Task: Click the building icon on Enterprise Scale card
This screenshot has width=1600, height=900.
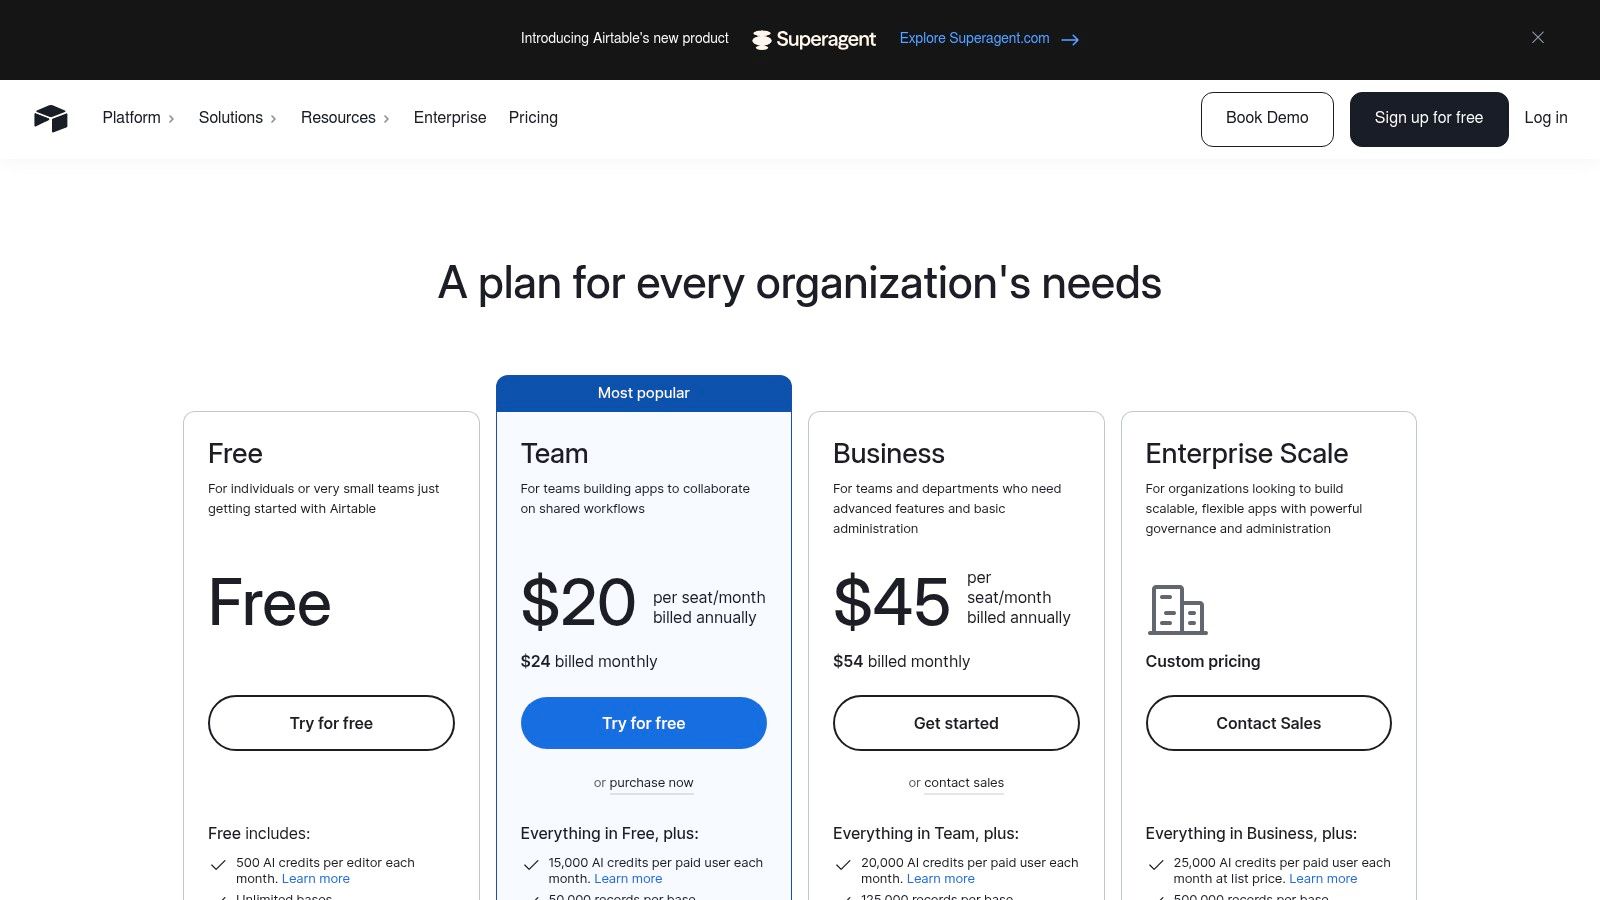Action: 1178,608
